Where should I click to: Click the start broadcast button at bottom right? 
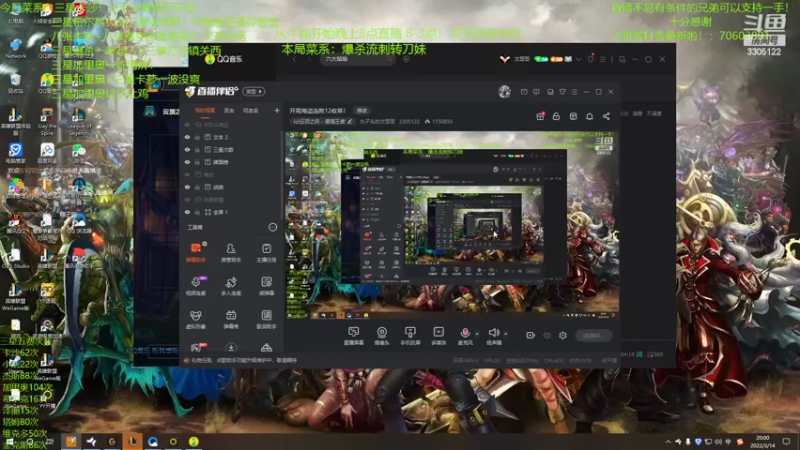594,335
